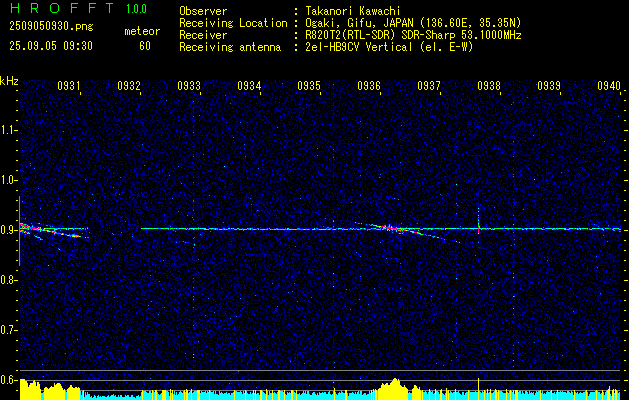
Task: Click the meteor count value 60
Action: coord(145,46)
